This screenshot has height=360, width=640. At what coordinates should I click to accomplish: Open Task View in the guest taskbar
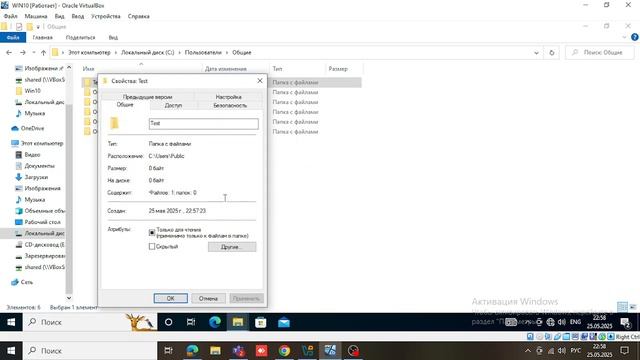click(191, 322)
